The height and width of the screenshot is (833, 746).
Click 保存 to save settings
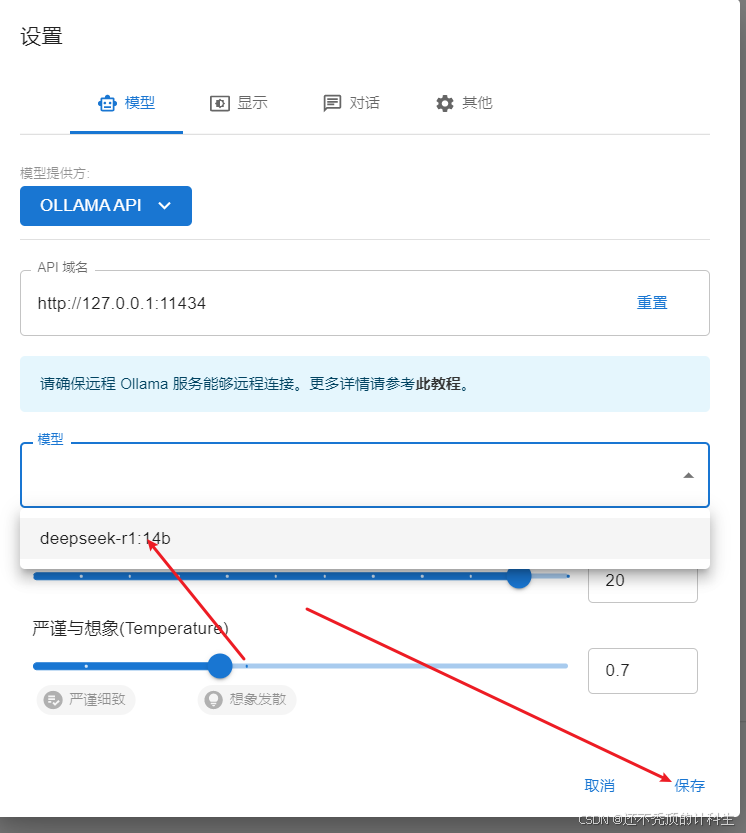pyautogui.click(x=690, y=785)
